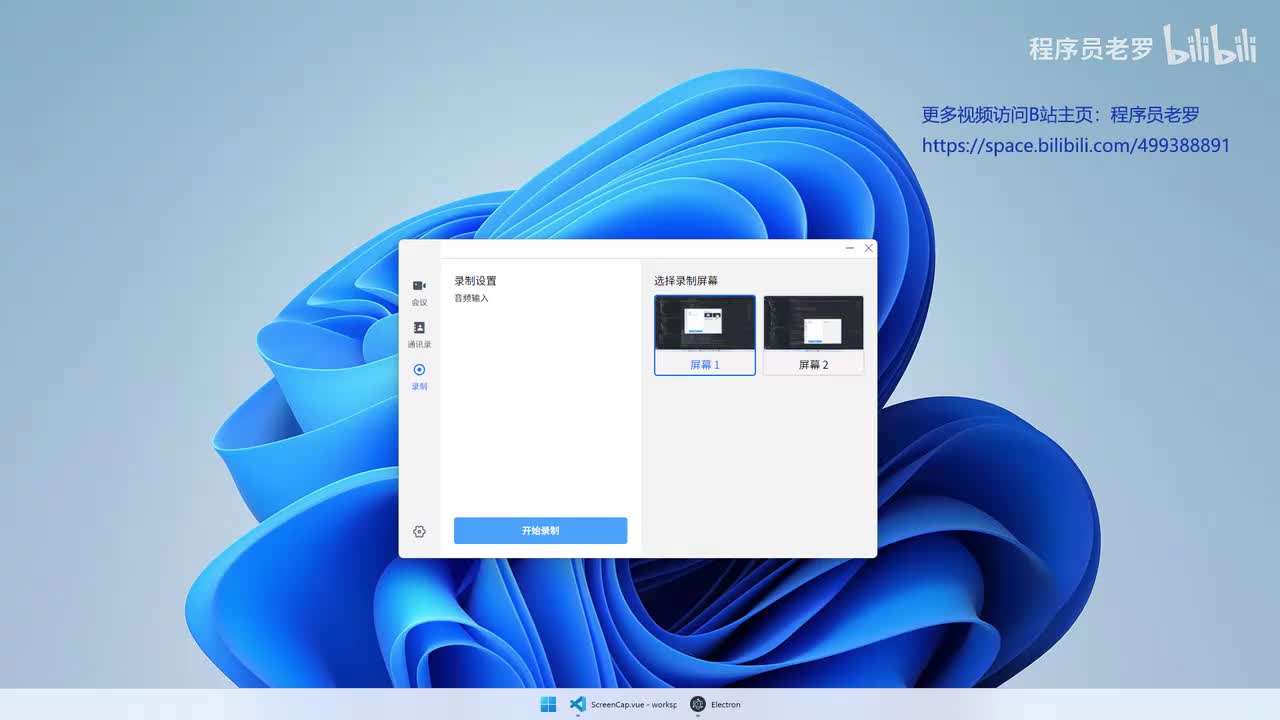This screenshot has width=1280, height=720.
Task: Select the 通讯录 contacts icon in sidebar
Action: pyautogui.click(x=419, y=328)
